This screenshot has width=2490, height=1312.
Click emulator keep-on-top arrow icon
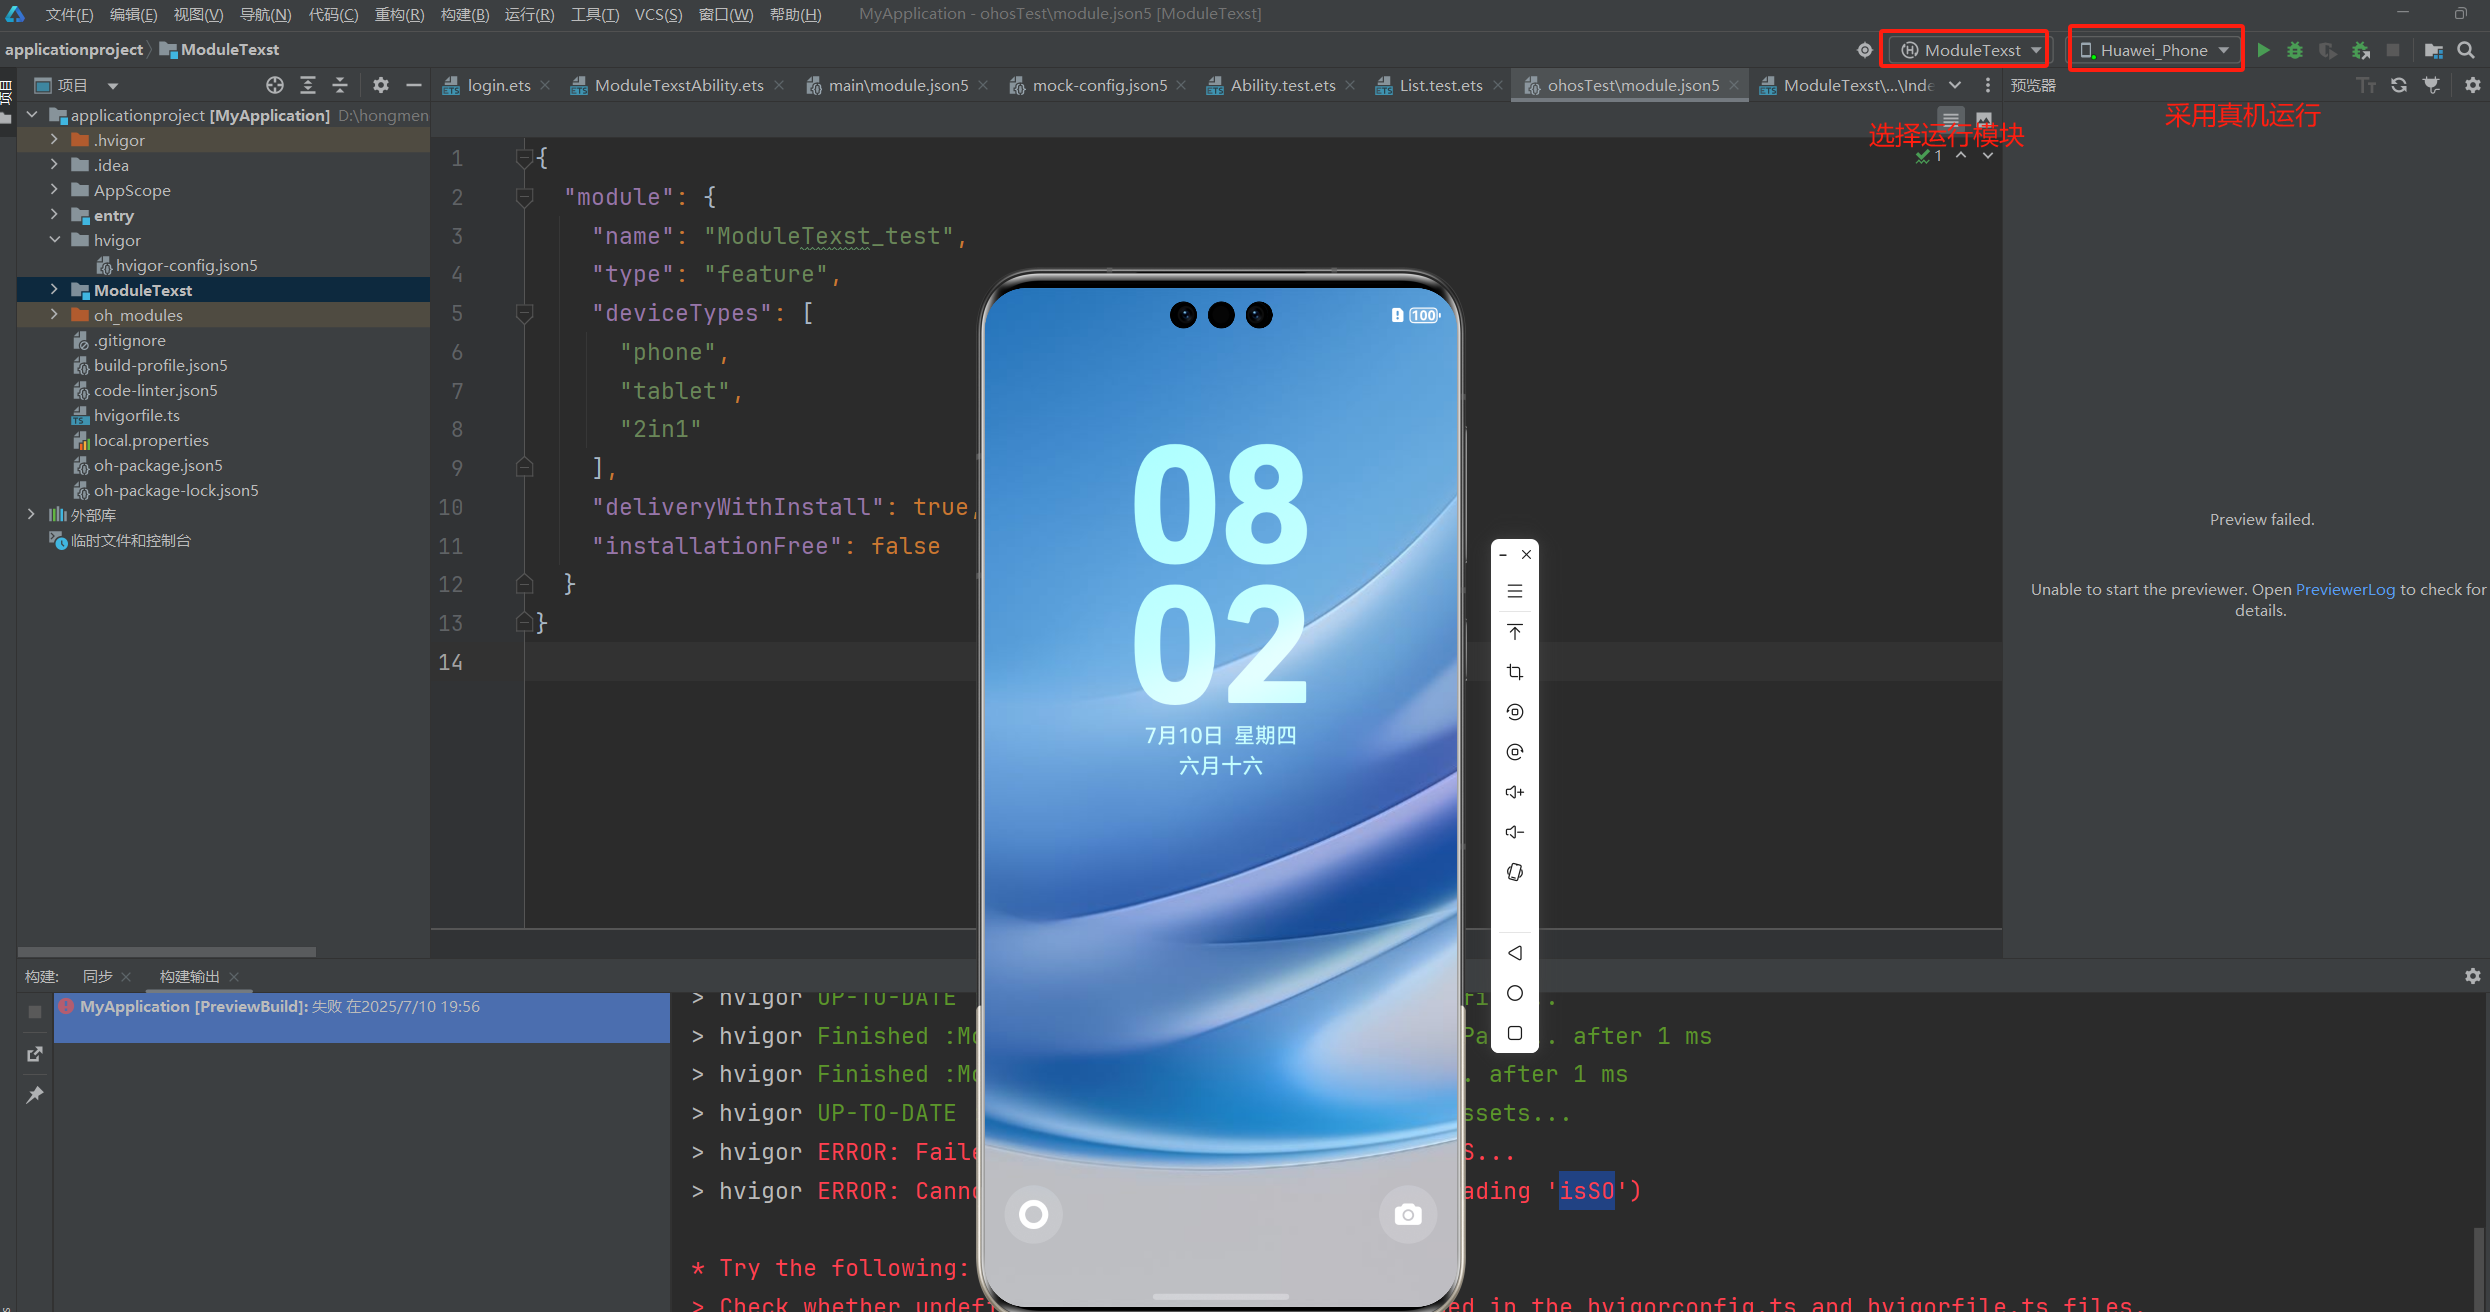tap(1515, 632)
